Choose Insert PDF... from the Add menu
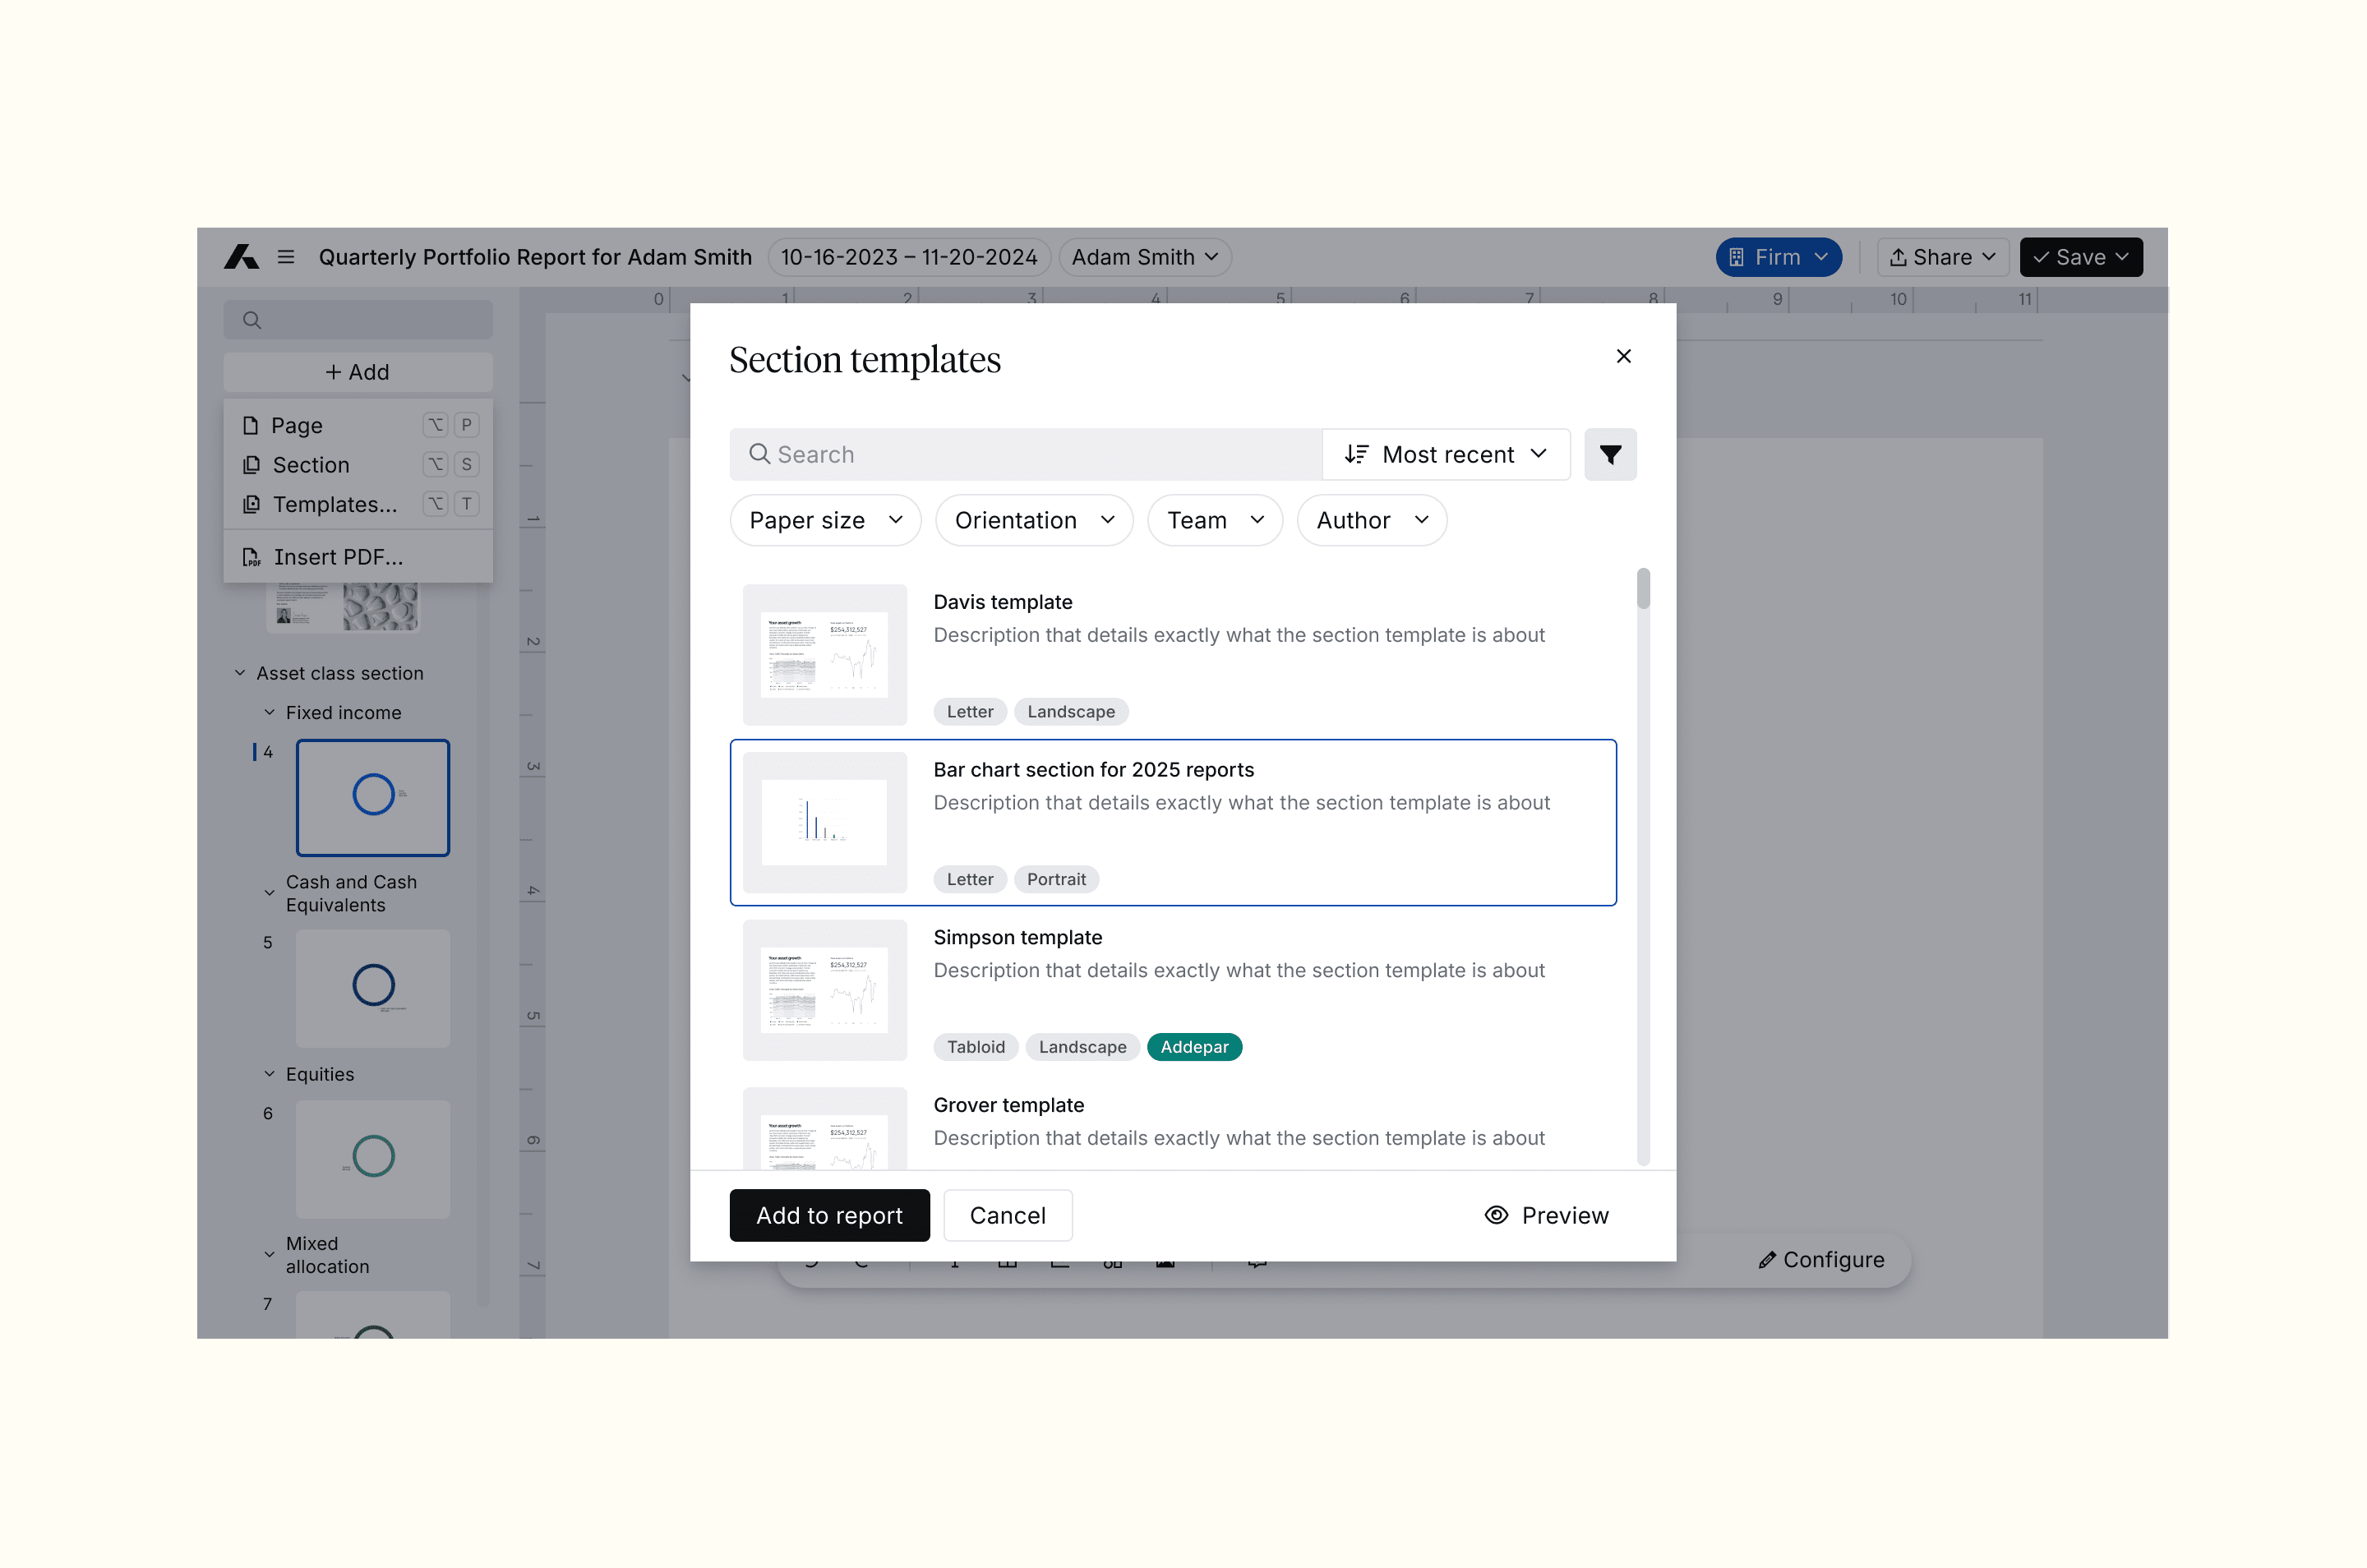 (x=358, y=557)
